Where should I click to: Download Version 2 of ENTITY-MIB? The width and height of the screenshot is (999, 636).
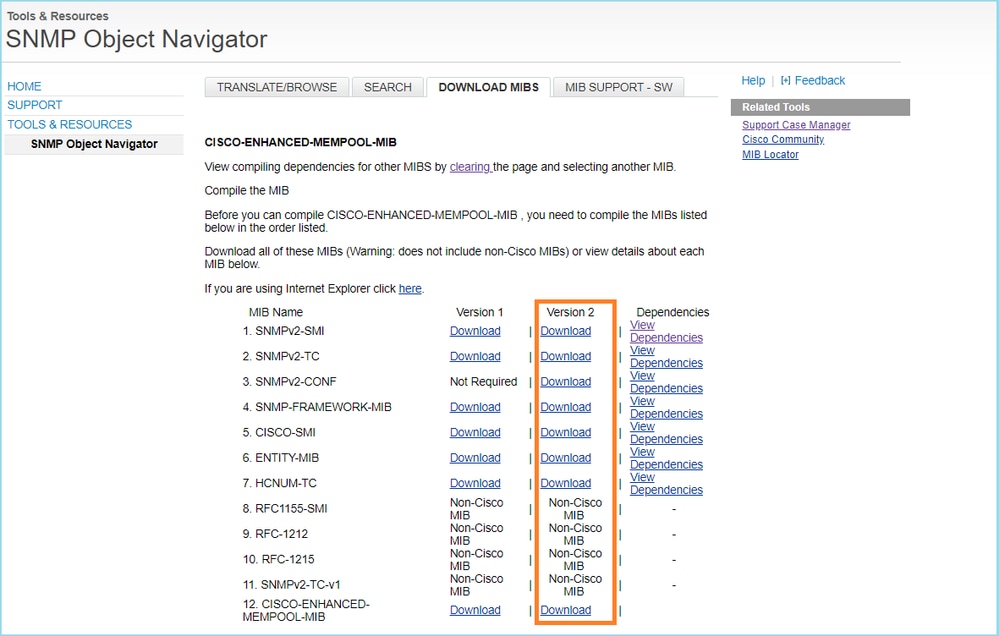(x=565, y=458)
